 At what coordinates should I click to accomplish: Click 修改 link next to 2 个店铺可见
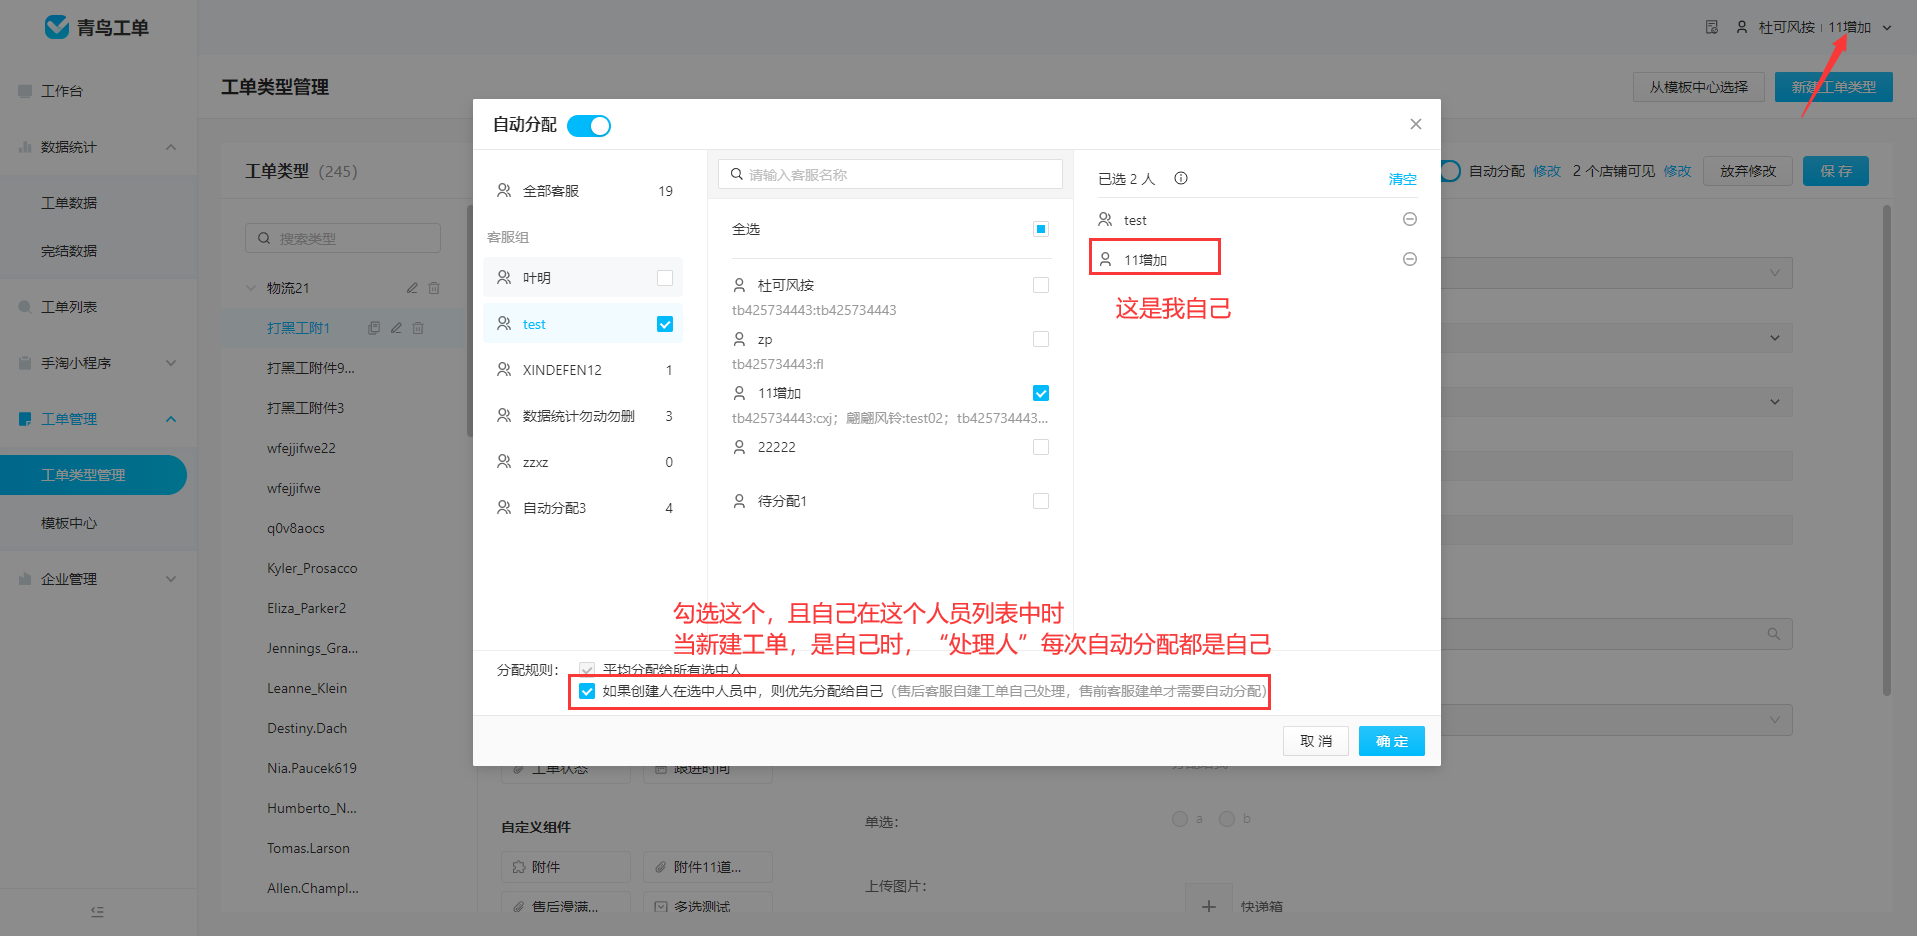tap(1677, 171)
